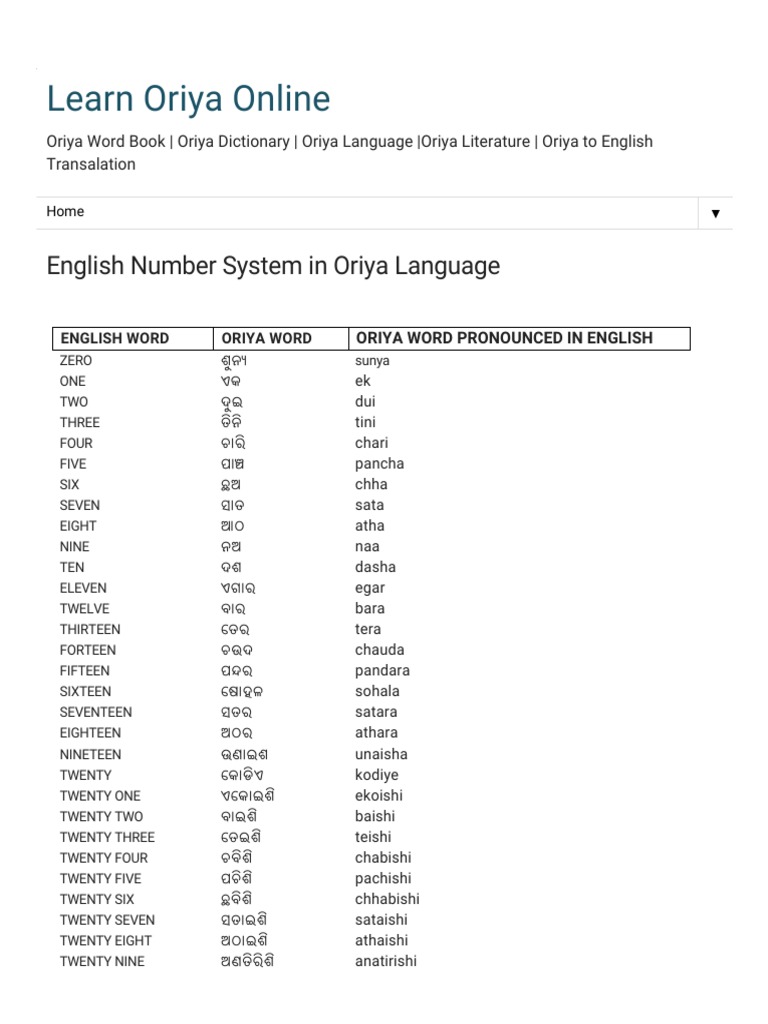This screenshot has width=768, height=1024.
Task: Select the SEVEN cell
Action: click(80, 505)
